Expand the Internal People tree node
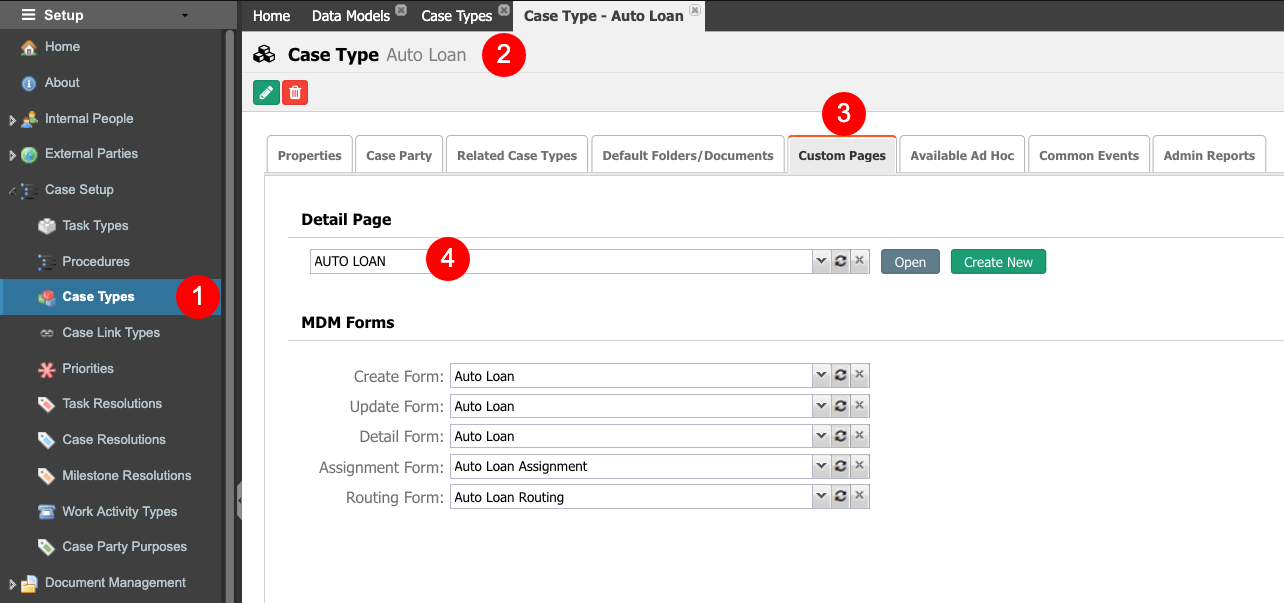Screen dimensions: 1284x603 (x=12, y=120)
